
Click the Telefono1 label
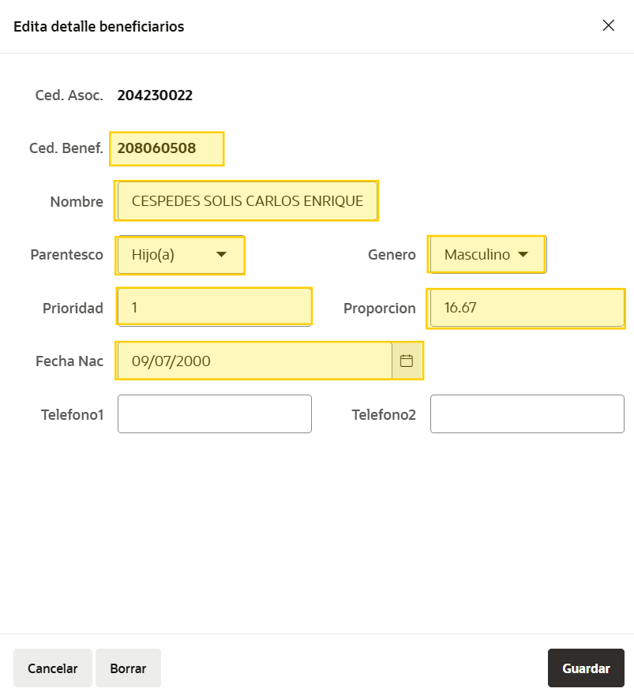[72, 414]
